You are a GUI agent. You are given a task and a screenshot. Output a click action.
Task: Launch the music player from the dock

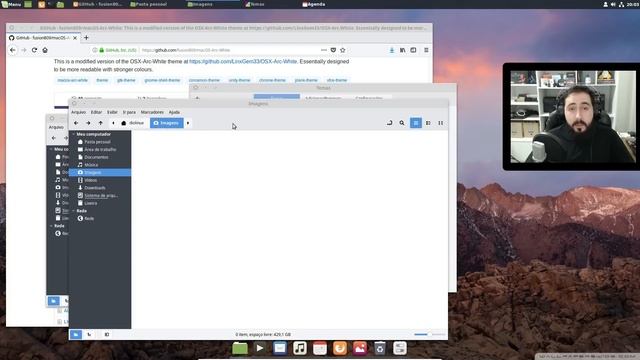300,348
